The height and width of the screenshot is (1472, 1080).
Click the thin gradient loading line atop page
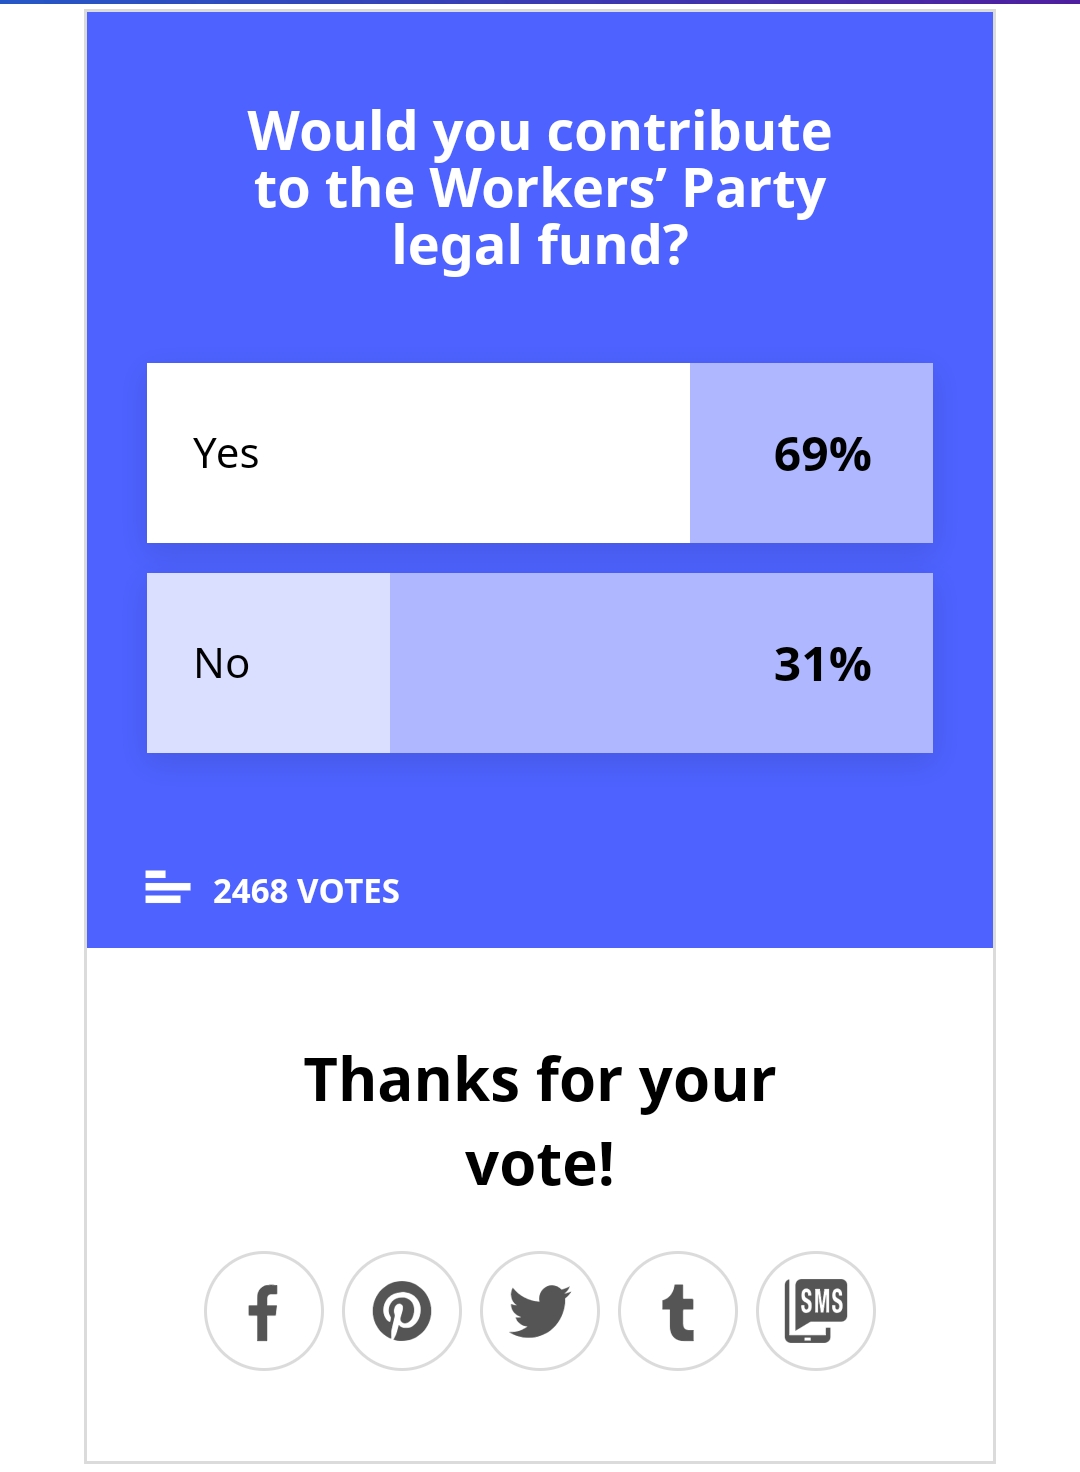(x=540, y=2)
